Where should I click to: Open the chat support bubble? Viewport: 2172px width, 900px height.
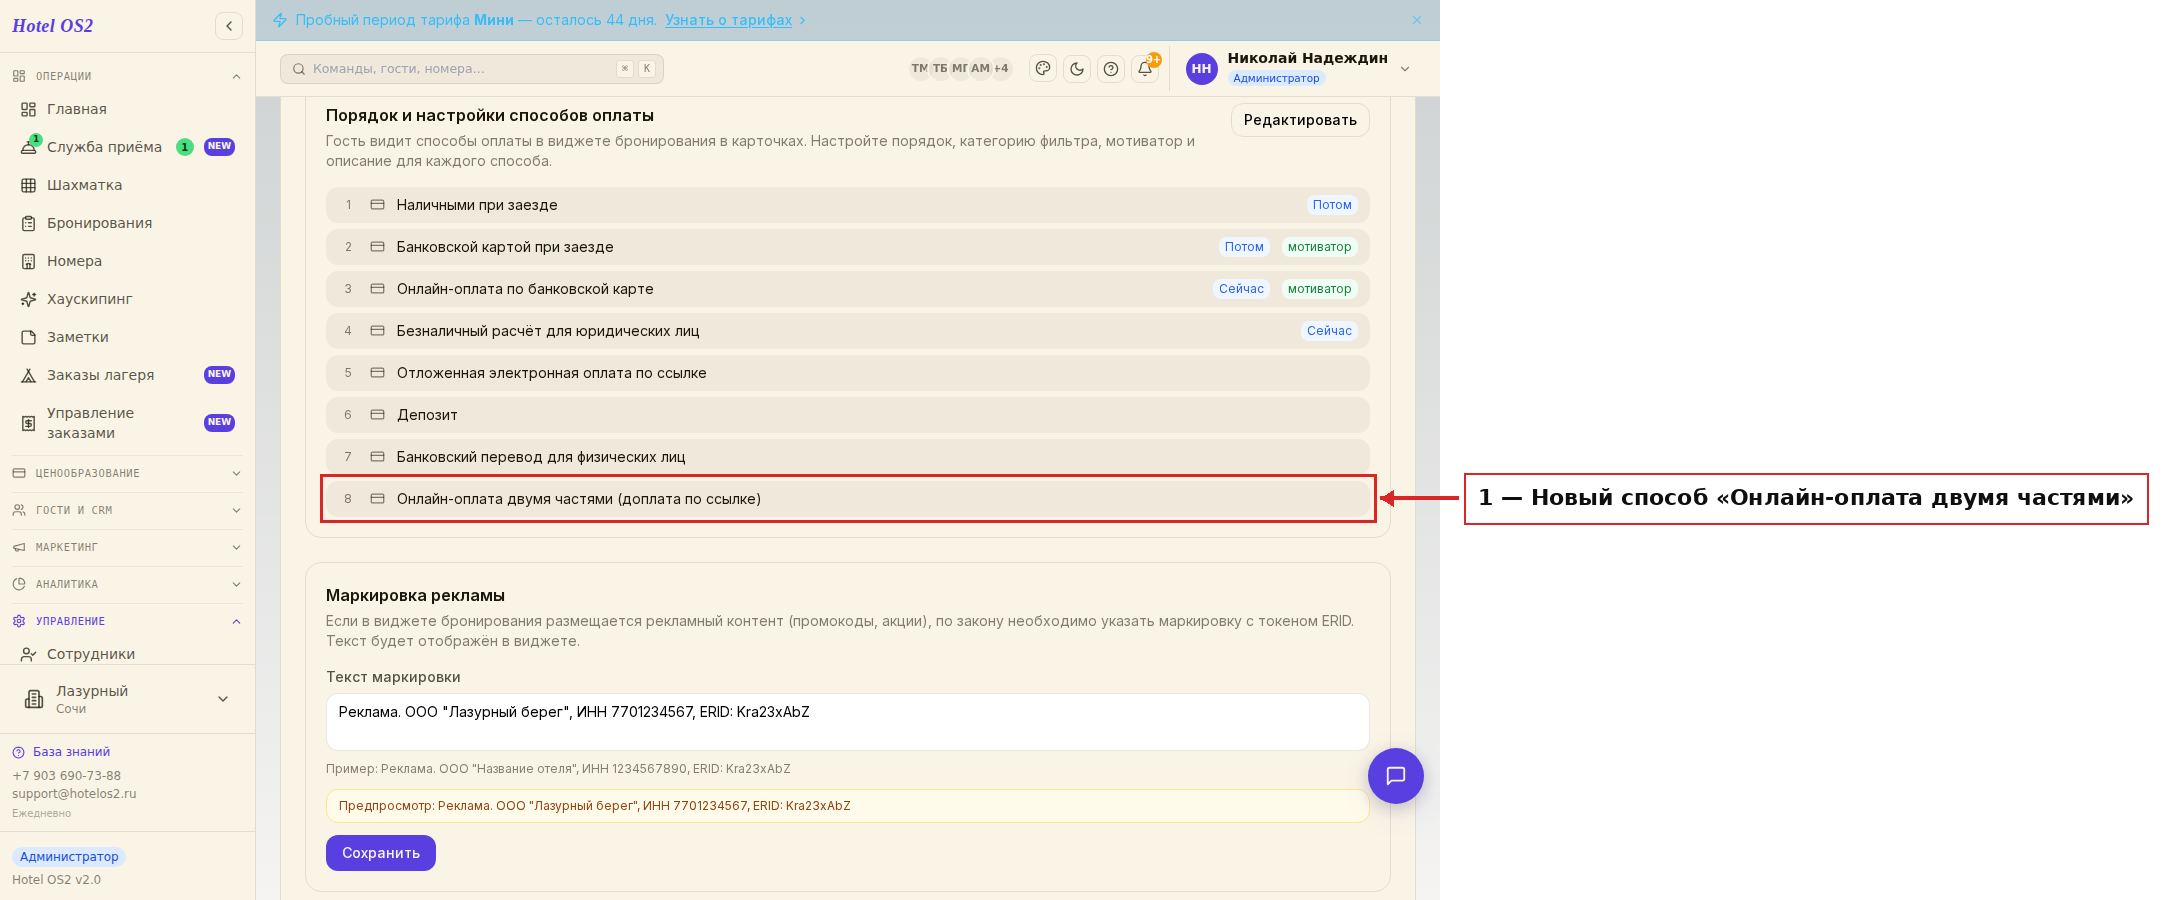[1396, 776]
